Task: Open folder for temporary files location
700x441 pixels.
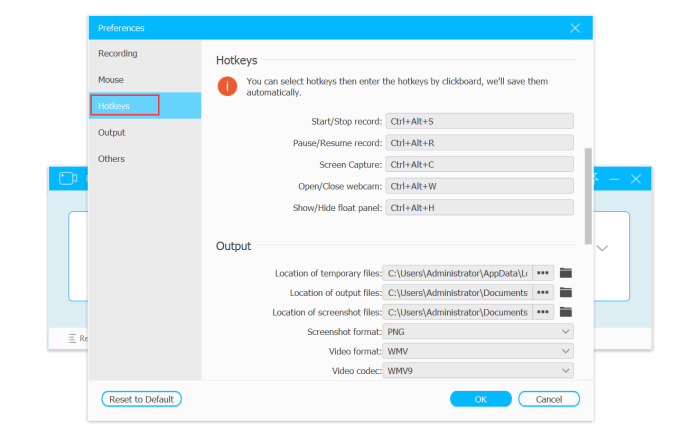Action: [565, 273]
